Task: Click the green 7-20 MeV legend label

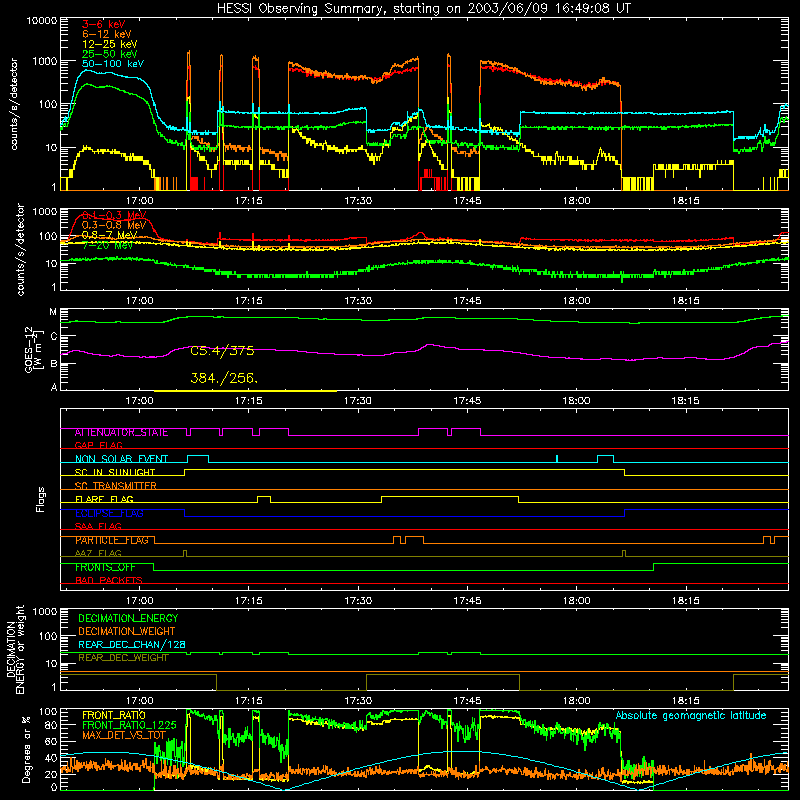Action: coord(108,245)
